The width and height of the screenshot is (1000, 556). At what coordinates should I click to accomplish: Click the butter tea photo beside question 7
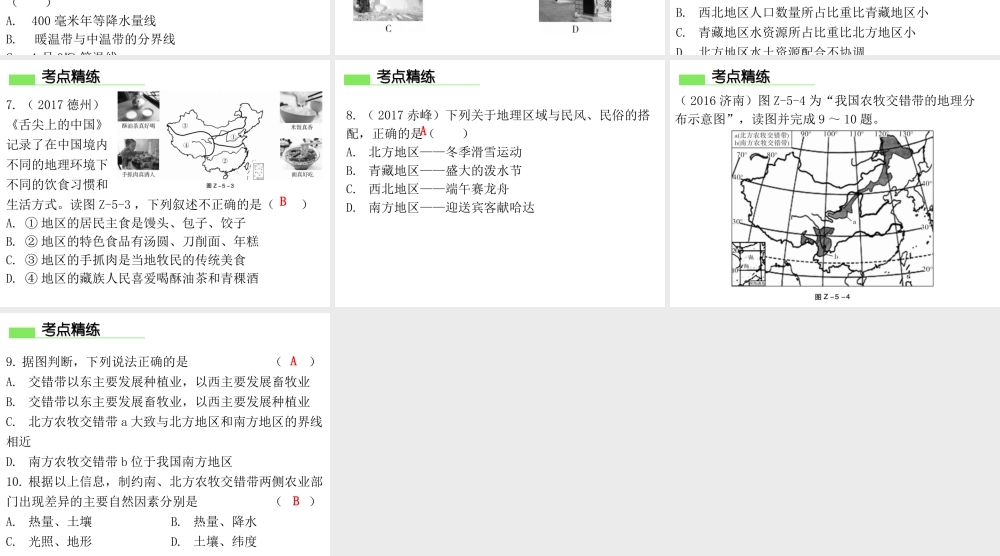click(x=138, y=106)
